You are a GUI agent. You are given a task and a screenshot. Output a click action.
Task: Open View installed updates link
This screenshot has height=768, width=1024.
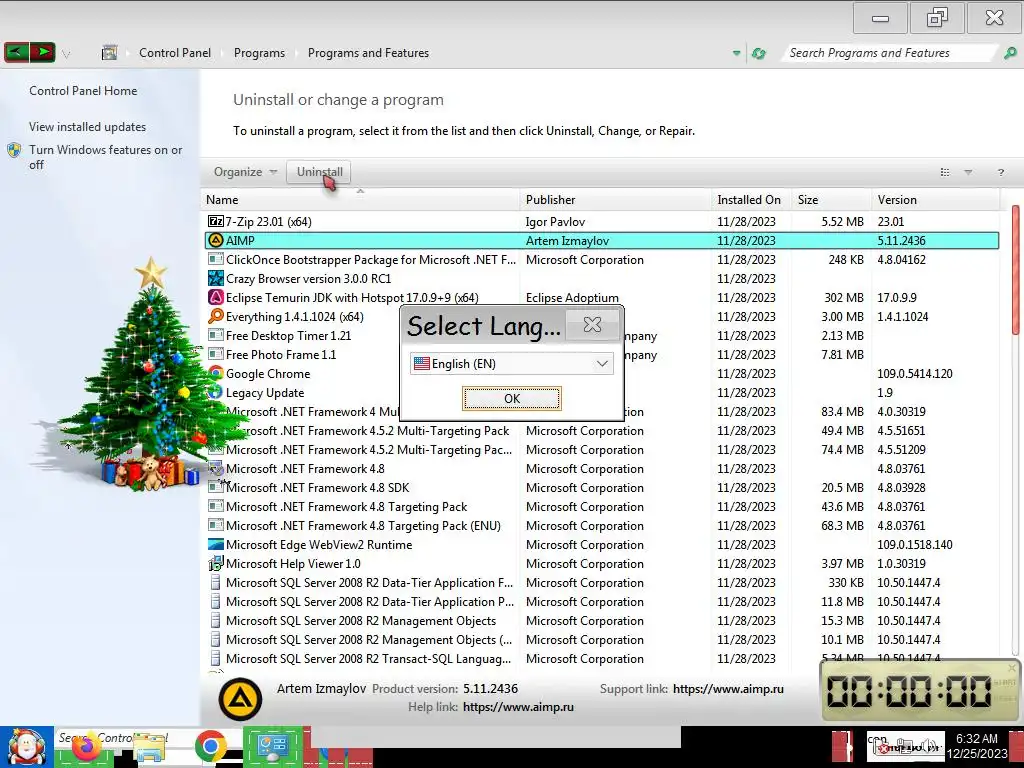coord(88,127)
